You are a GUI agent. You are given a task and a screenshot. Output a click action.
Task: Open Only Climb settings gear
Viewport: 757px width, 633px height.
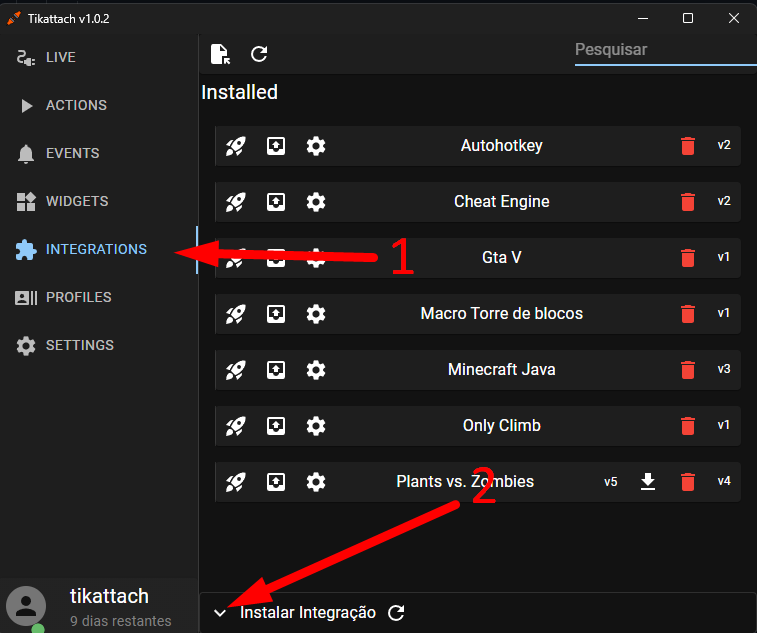click(x=316, y=426)
